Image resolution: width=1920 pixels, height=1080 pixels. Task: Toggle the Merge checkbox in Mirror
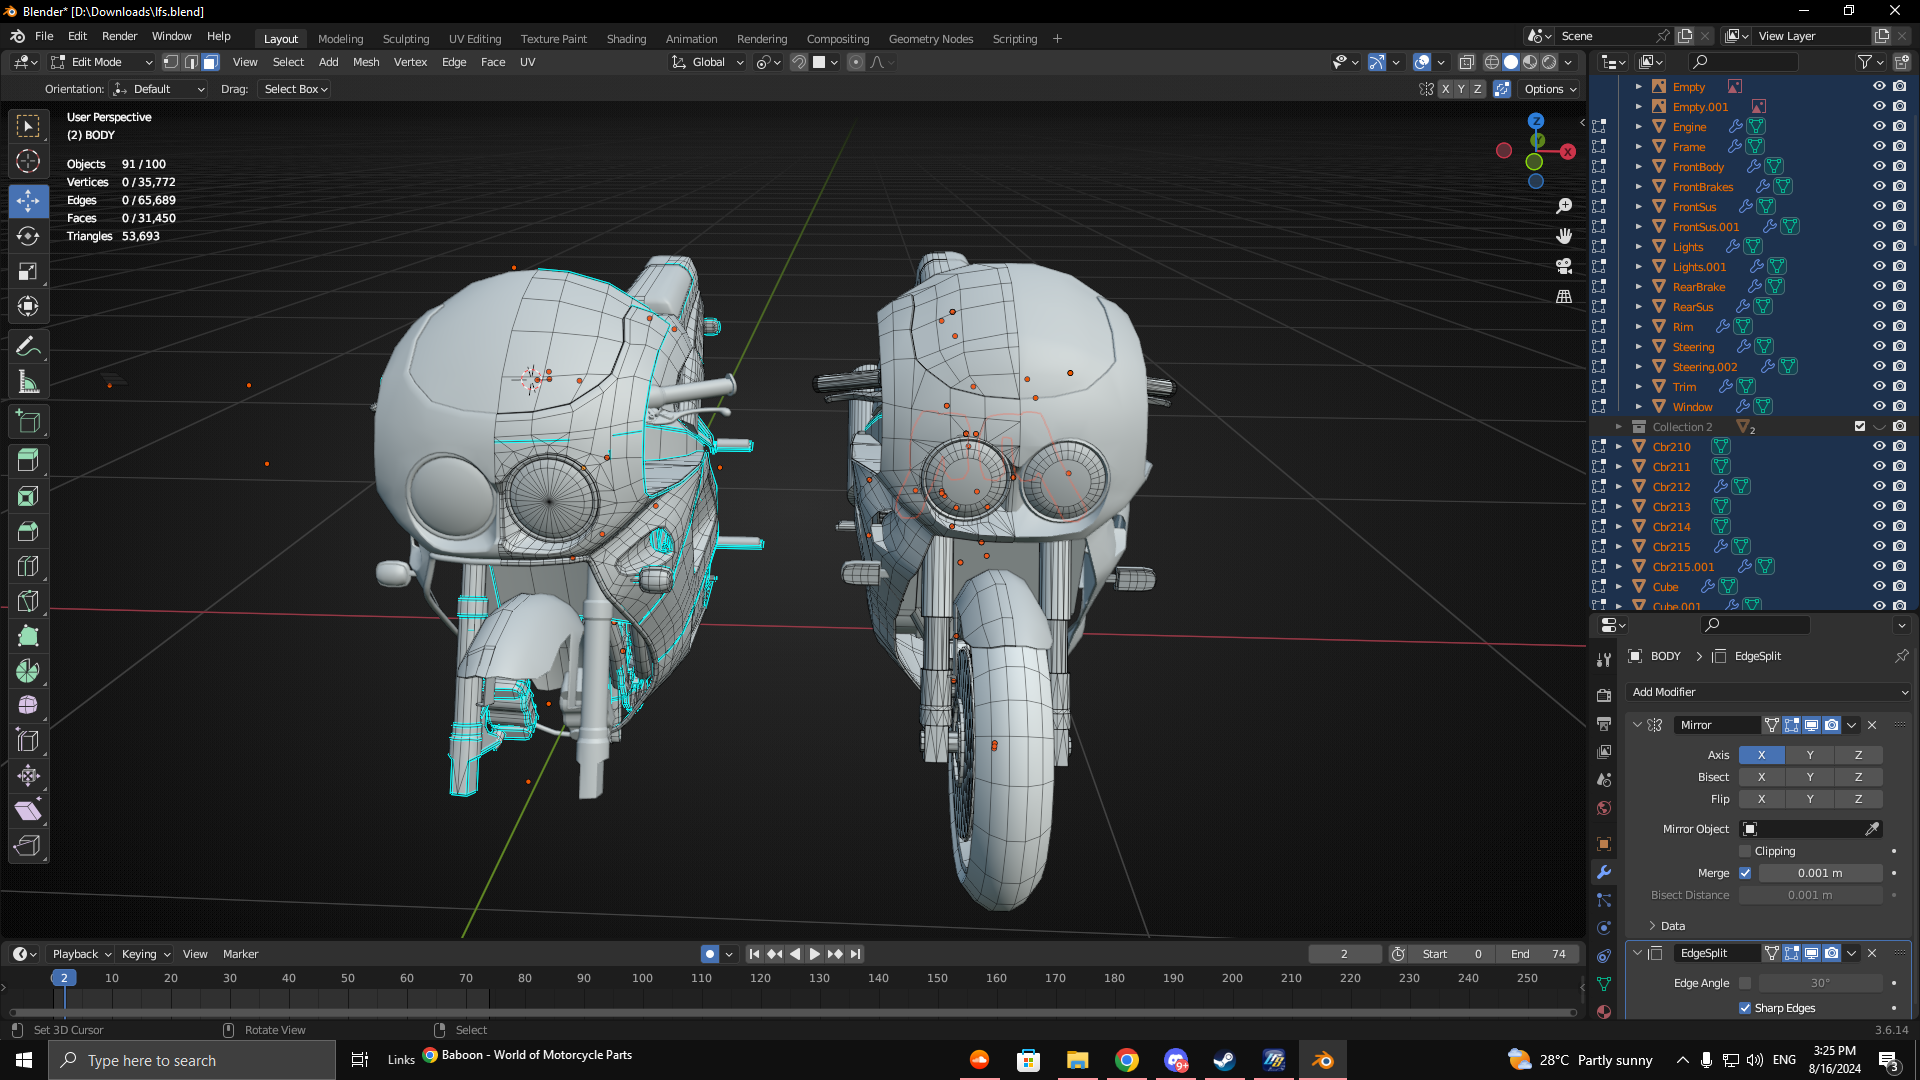(x=1745, y=873)
